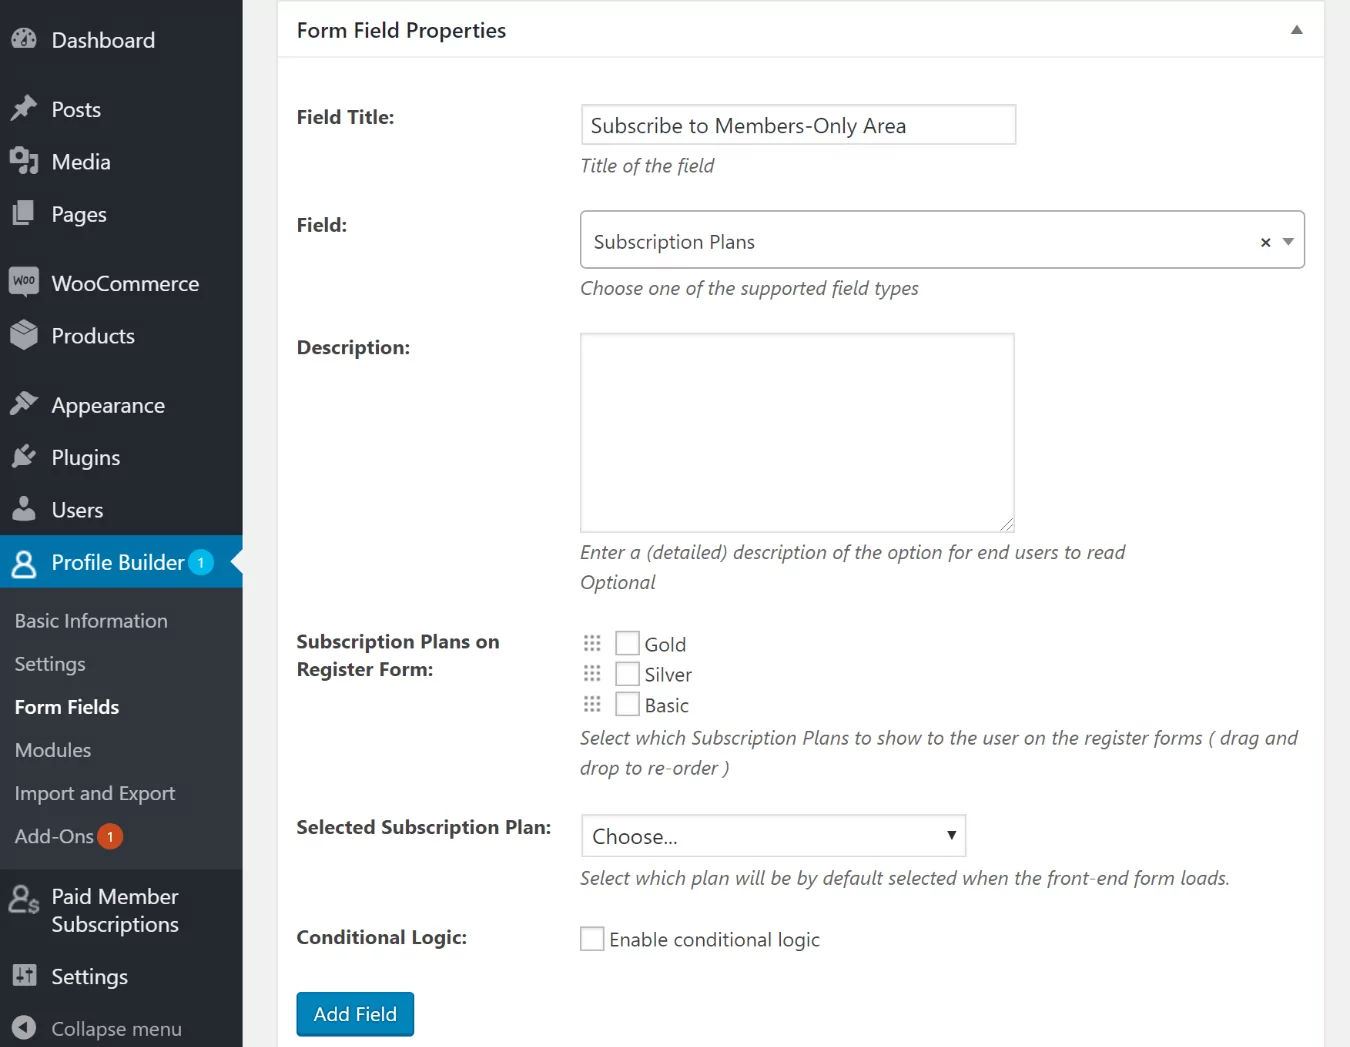Open Modules submenu
The image size is (1350, 1047).
[53, 749]
